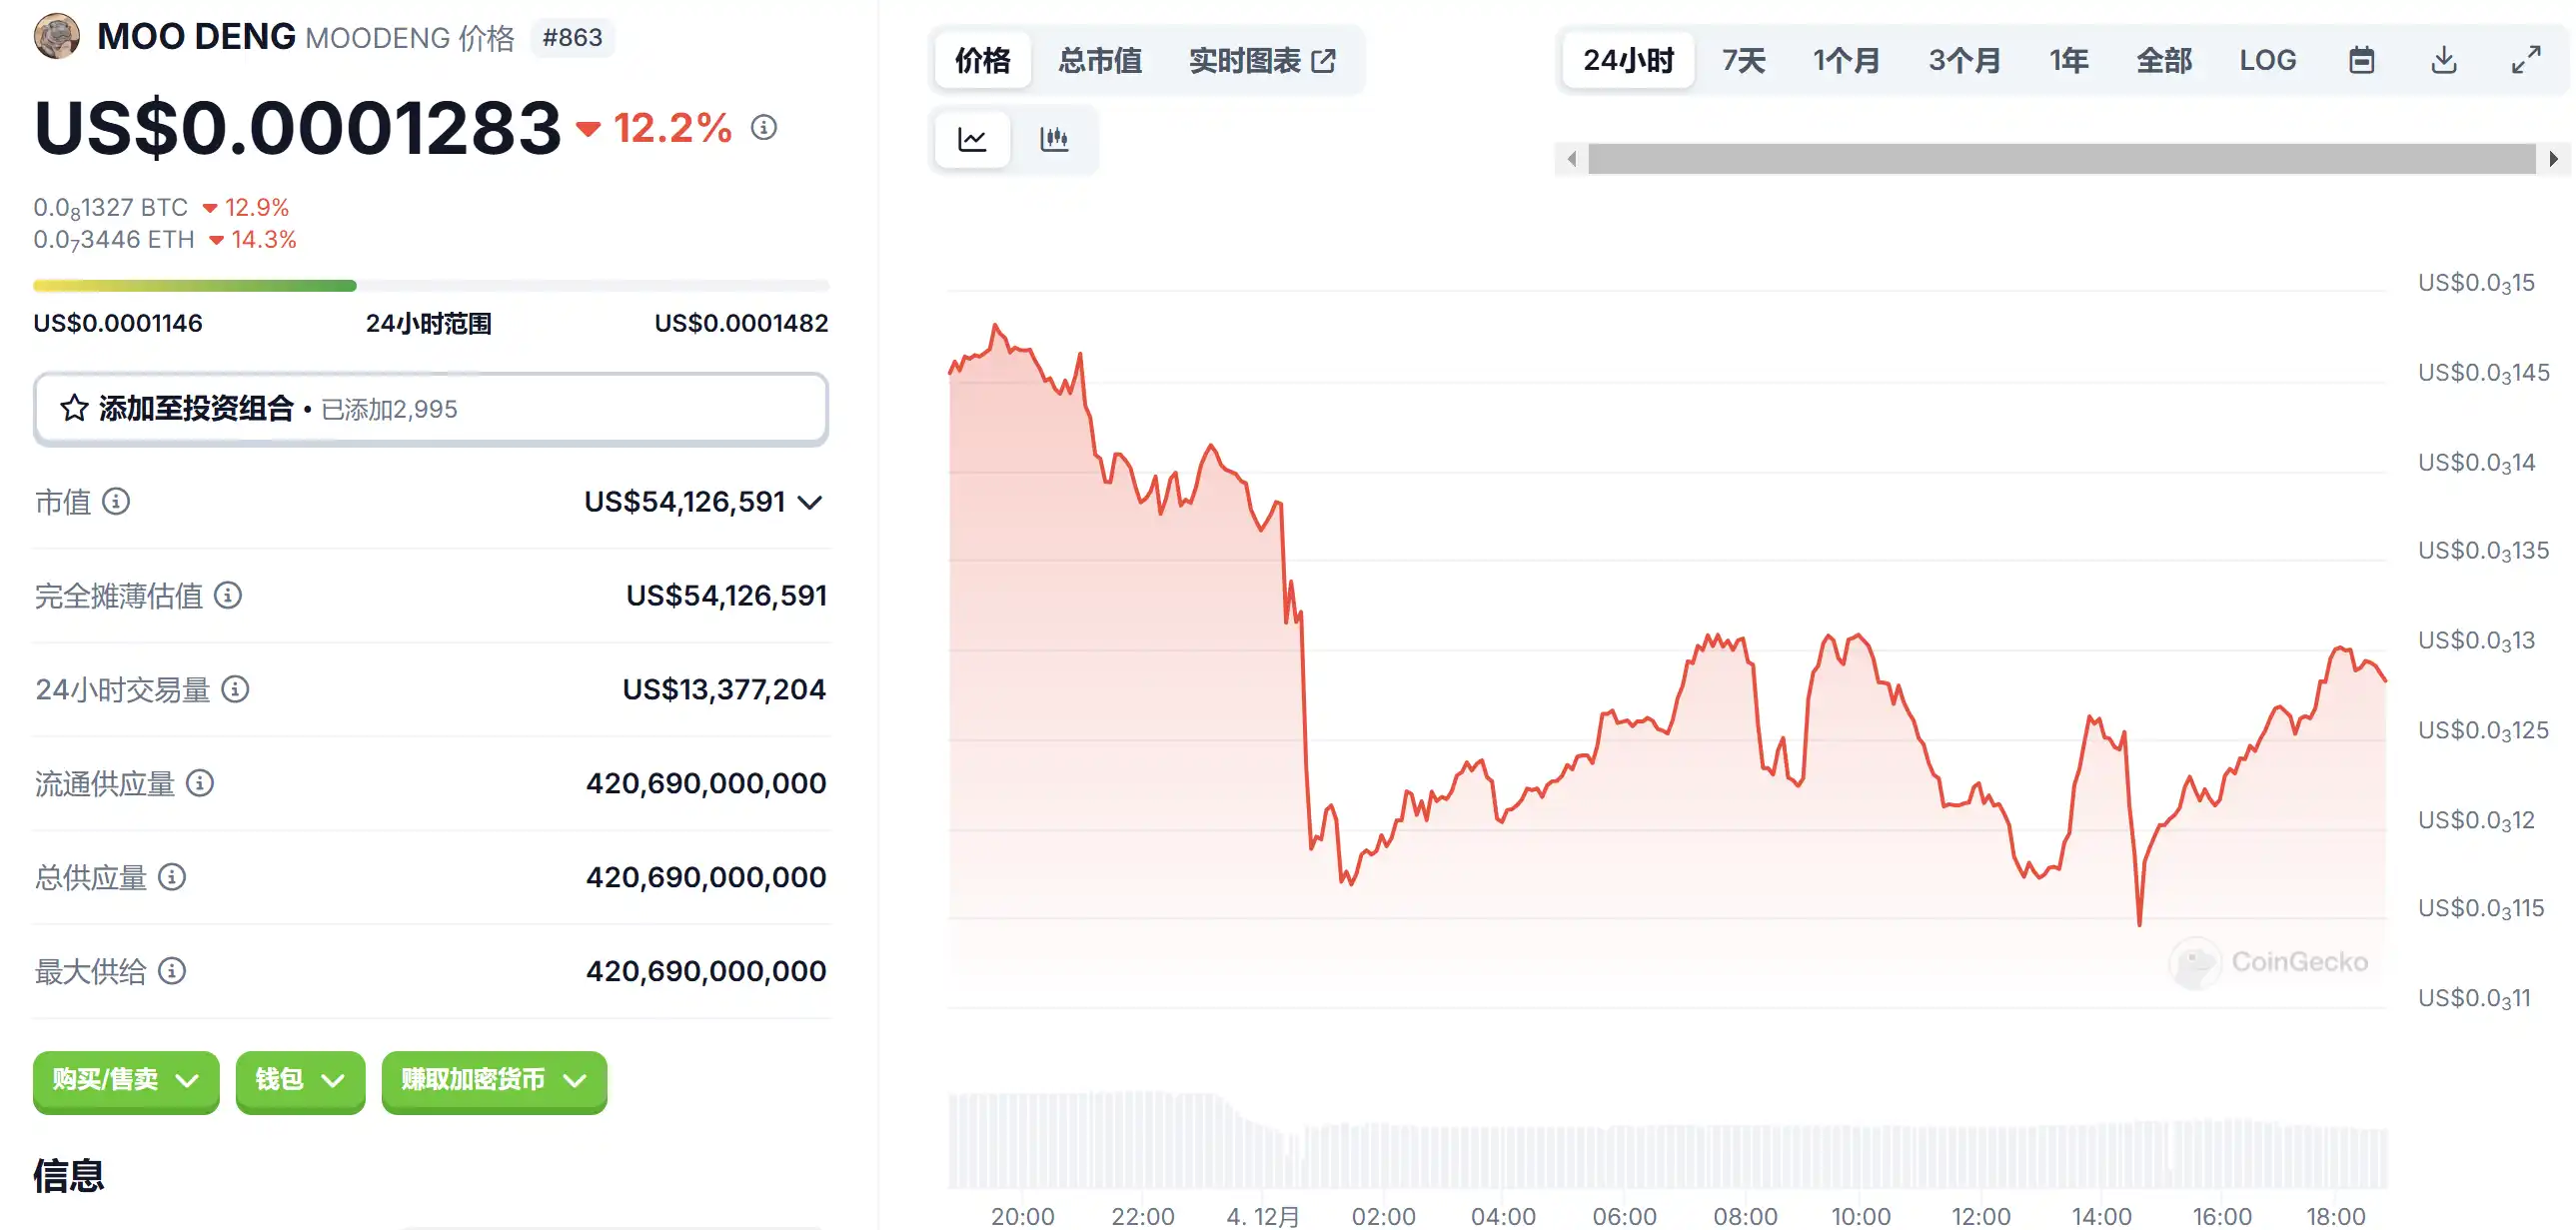
Task: Expand chart to fullscreen
Action: pyautogui.click(x=2526, y=60)
